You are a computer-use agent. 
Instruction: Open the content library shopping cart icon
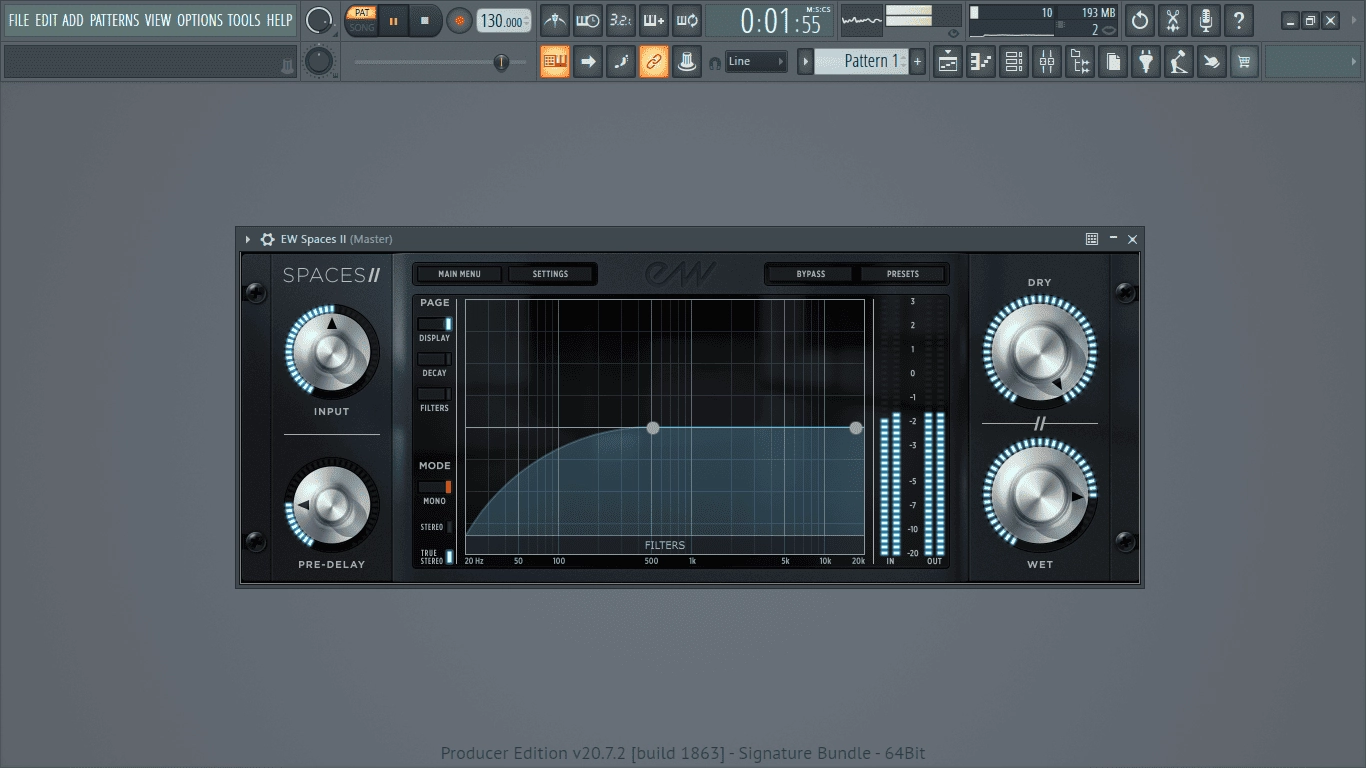click(x=1245, y=62)
